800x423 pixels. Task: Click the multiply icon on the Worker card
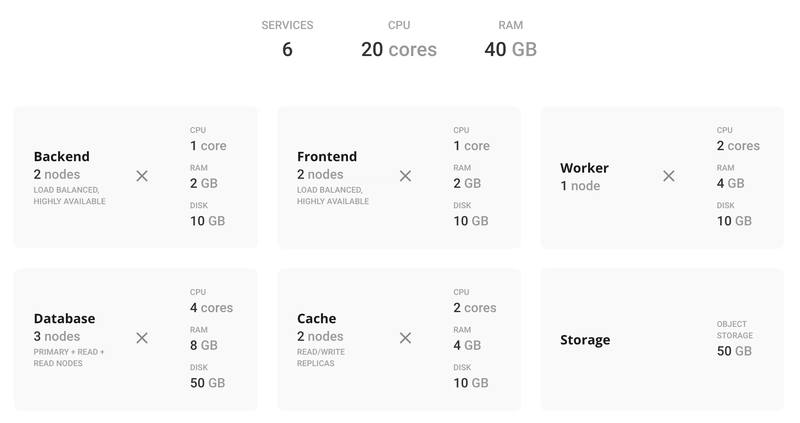(x=669, y=176)
